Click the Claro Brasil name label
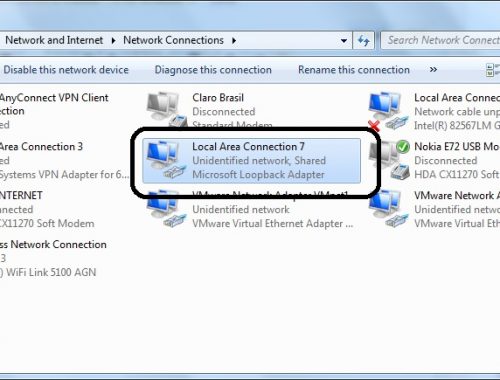This screenshot has height=380, width=500. [218, 98]
